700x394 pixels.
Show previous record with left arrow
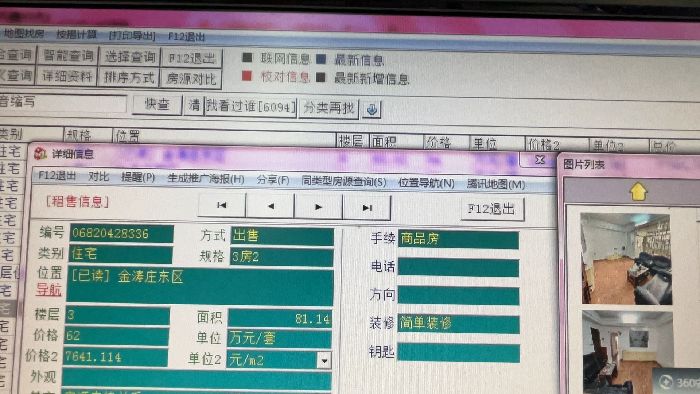pyautogui.click(x=270, y=207)
